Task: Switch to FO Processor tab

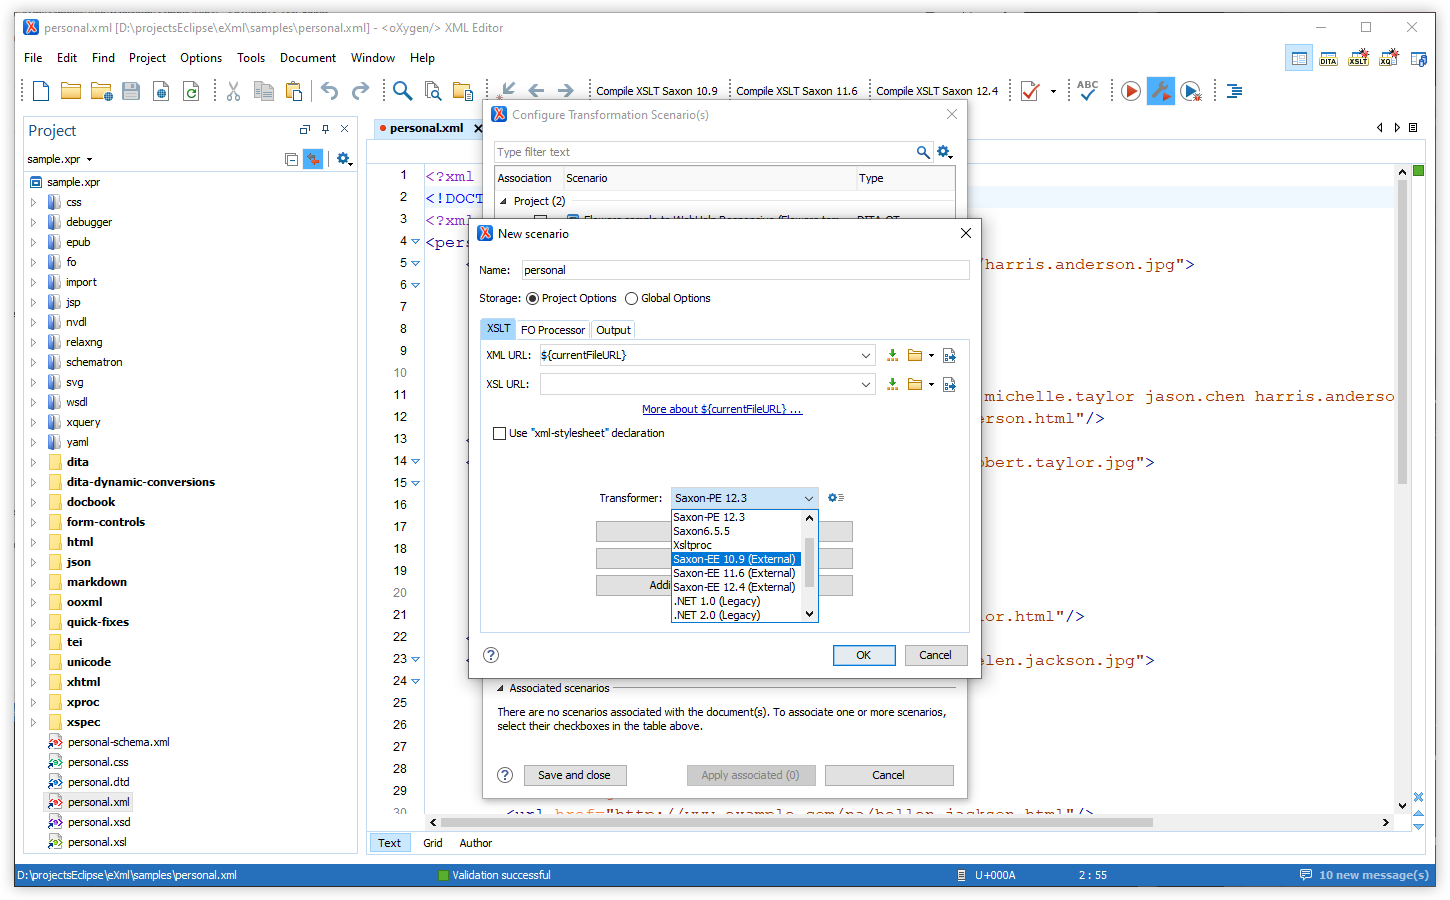Action: tap(553, 330)
